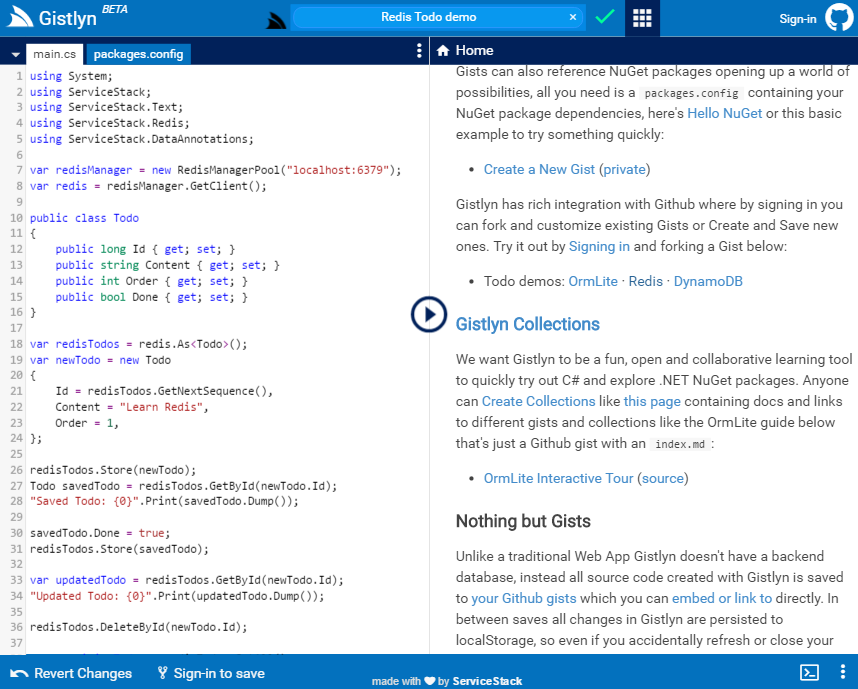
Task: Click code line 'public class Todo'
Action: pyautogui.click(x=84, y=218)
